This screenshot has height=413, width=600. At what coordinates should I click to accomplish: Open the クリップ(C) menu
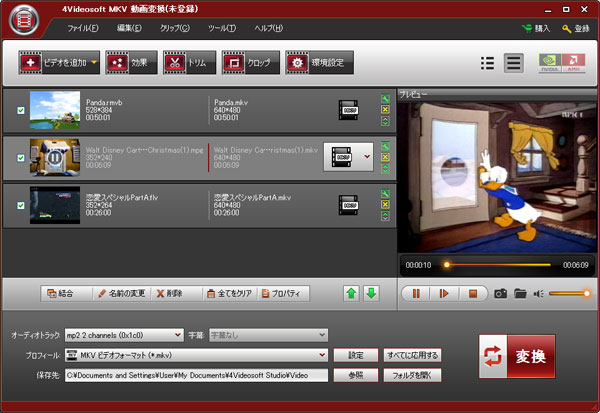(174, 28)
